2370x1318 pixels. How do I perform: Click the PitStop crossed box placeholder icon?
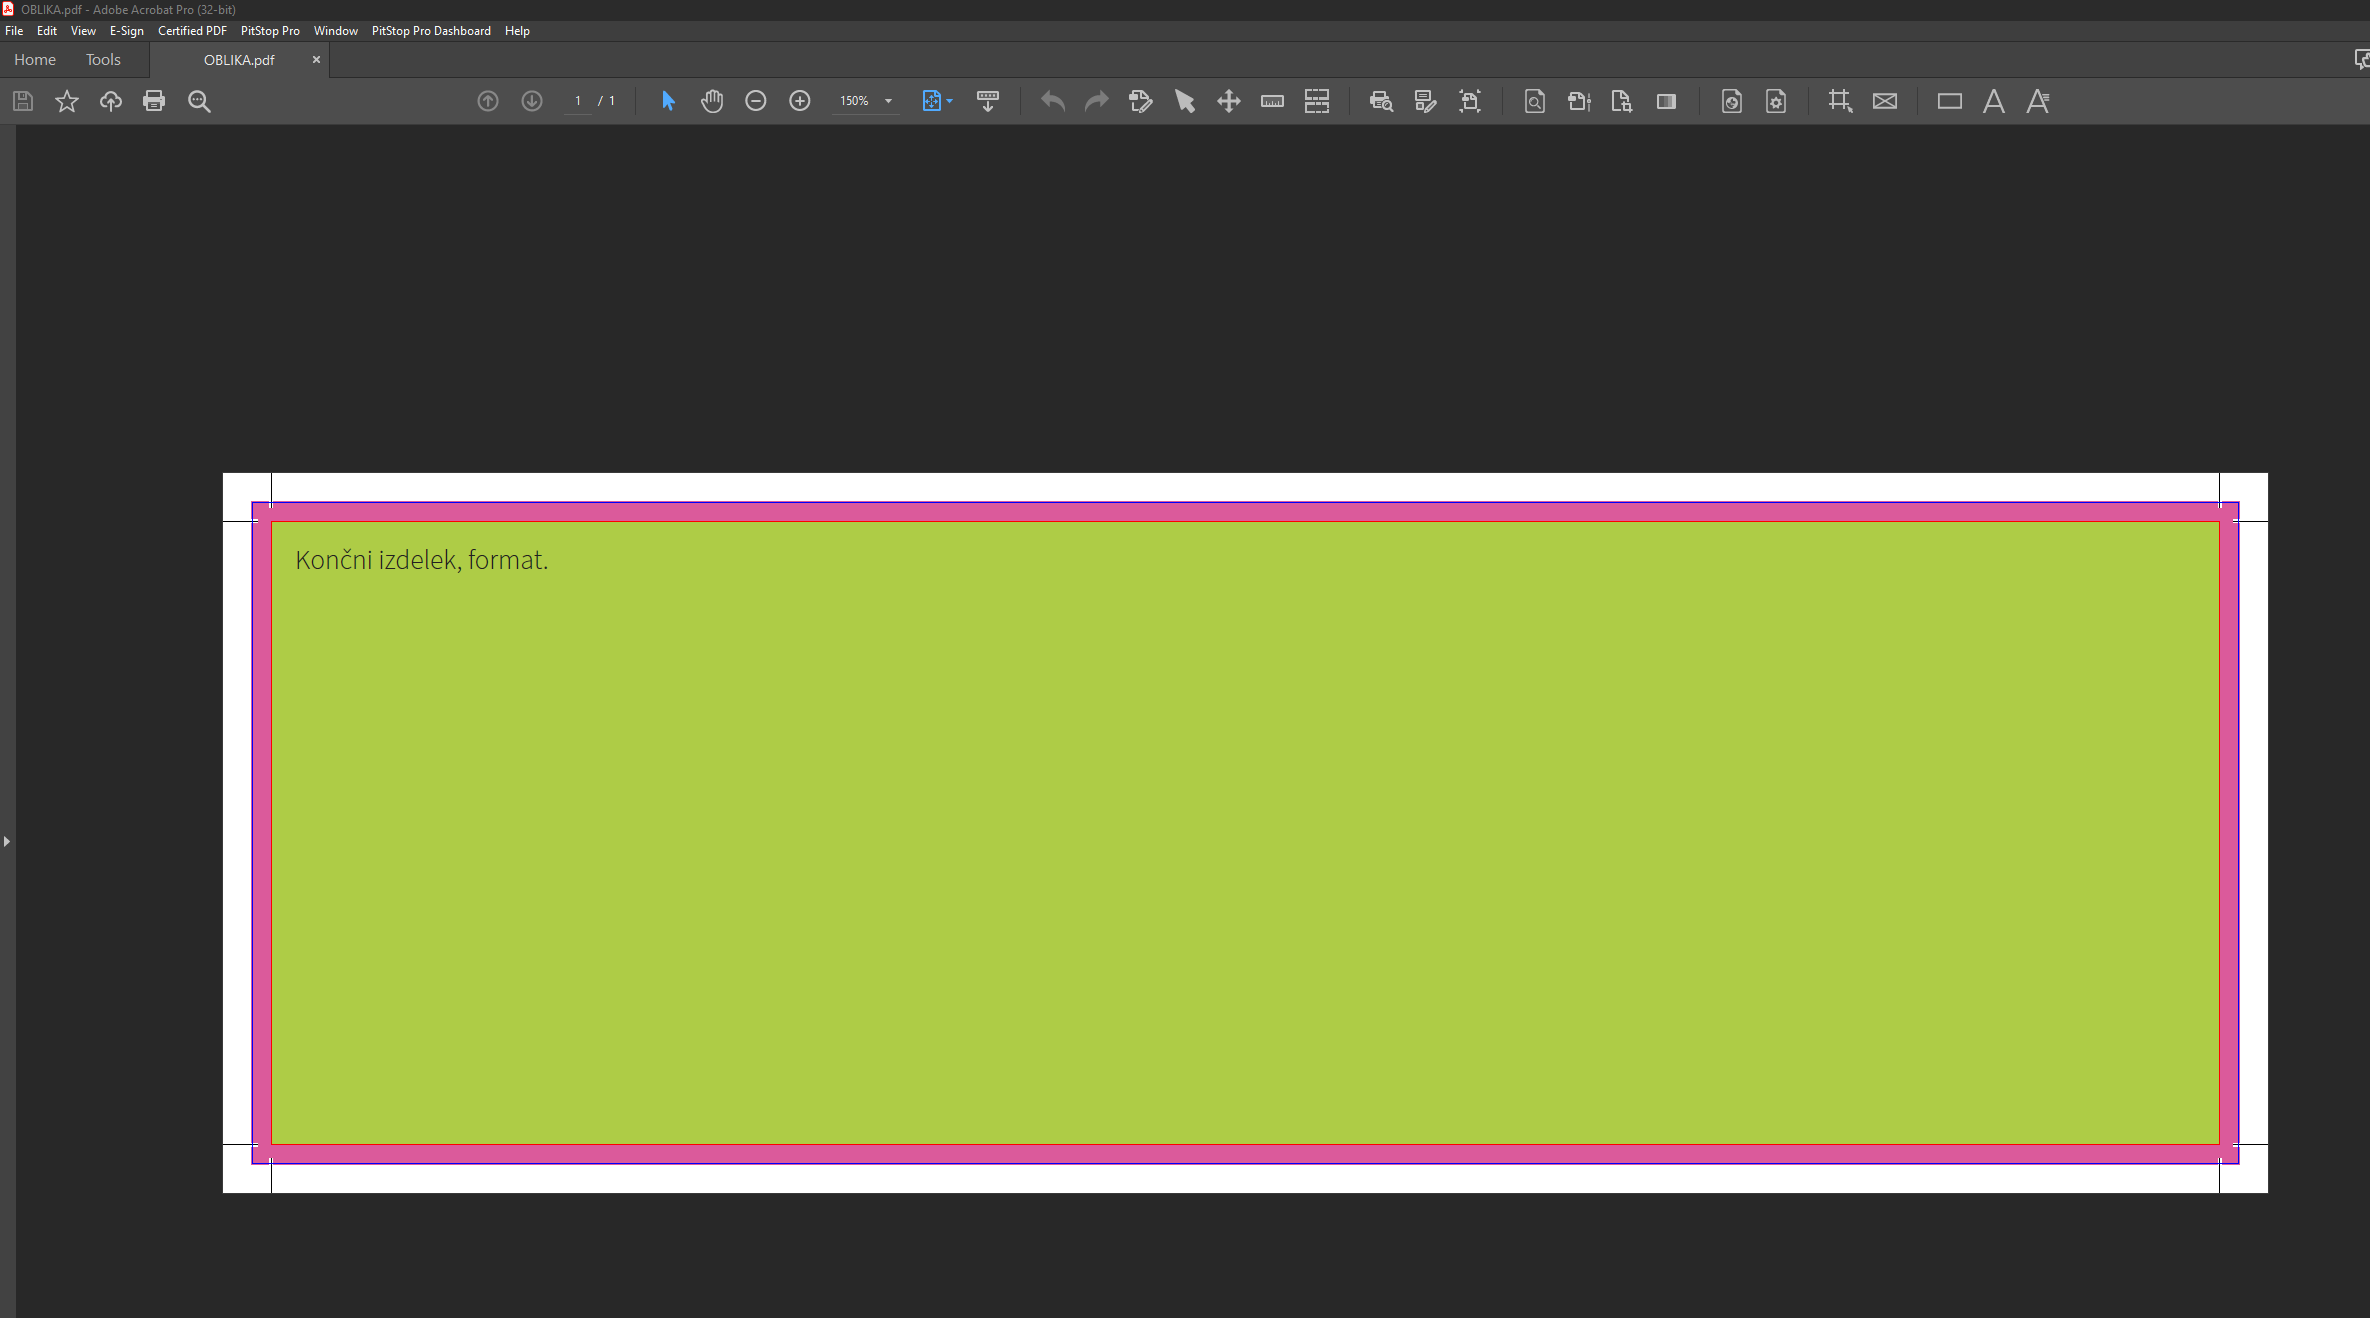pyautogui.click(x=1885, y=101)
